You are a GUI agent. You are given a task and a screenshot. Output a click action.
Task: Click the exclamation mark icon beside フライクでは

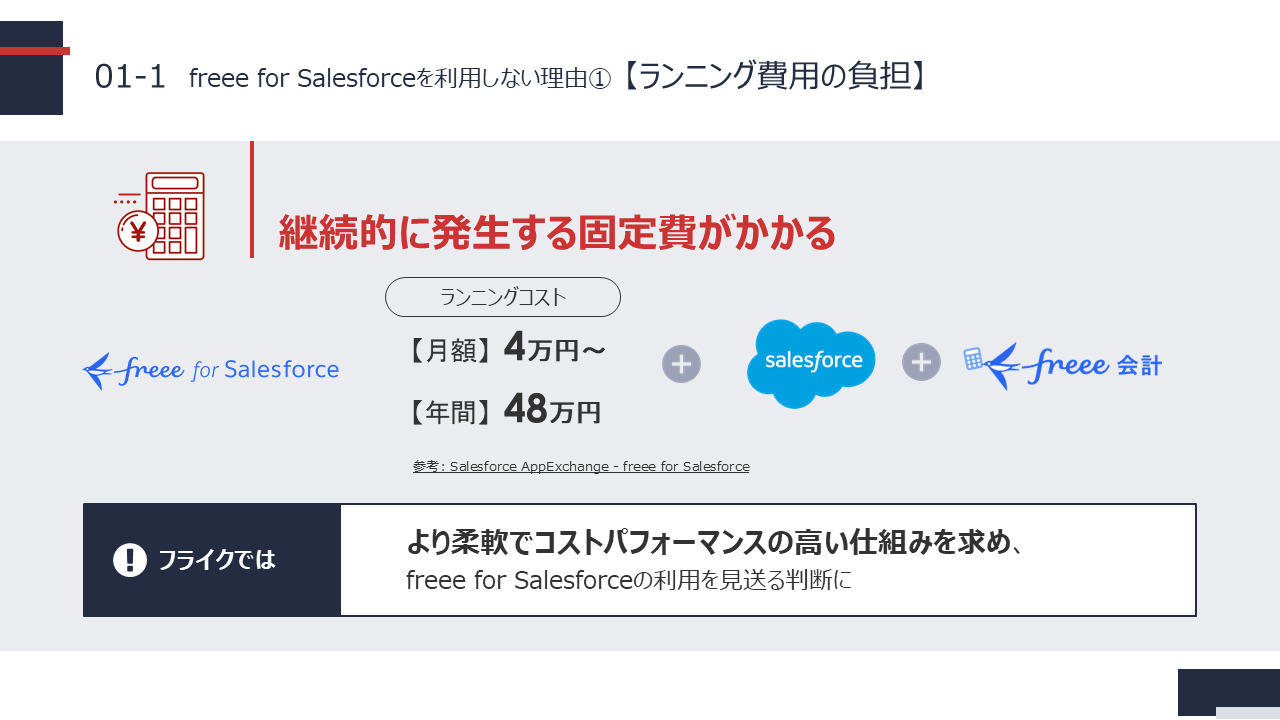(130, 560)
